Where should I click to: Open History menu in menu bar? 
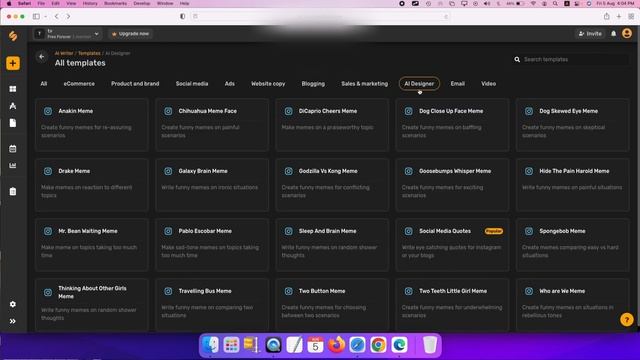(90, 3)
